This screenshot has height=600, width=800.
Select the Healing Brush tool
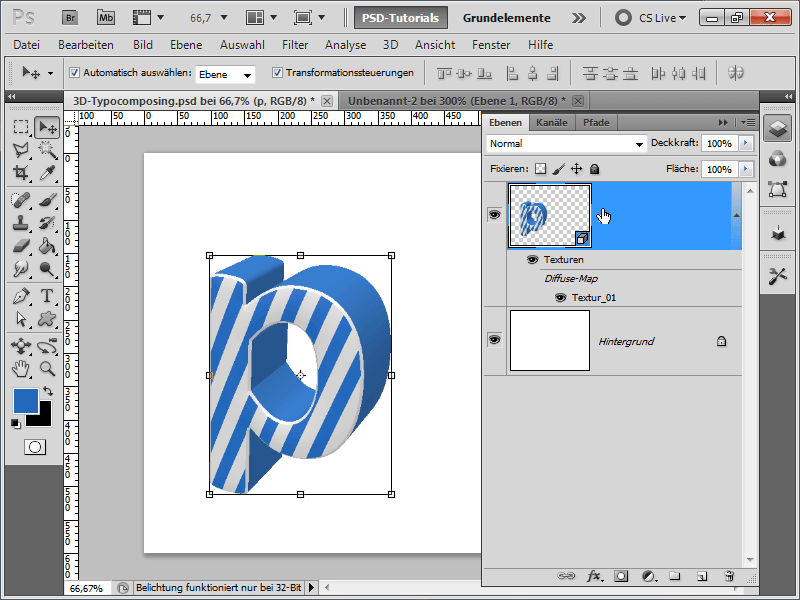coord(20,200)
